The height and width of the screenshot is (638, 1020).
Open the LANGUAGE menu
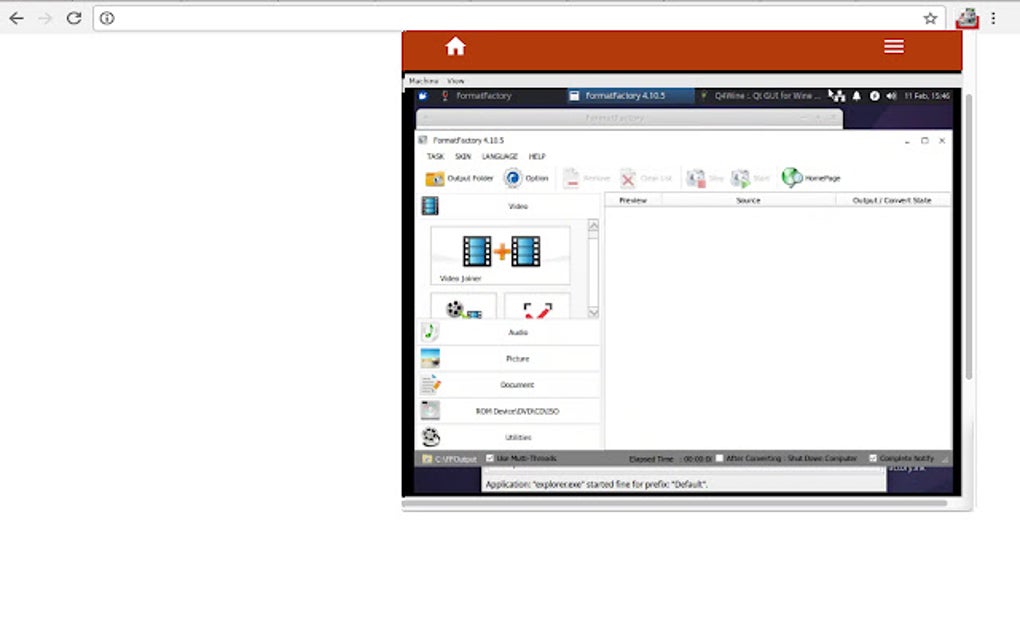[x=500, y=156]
